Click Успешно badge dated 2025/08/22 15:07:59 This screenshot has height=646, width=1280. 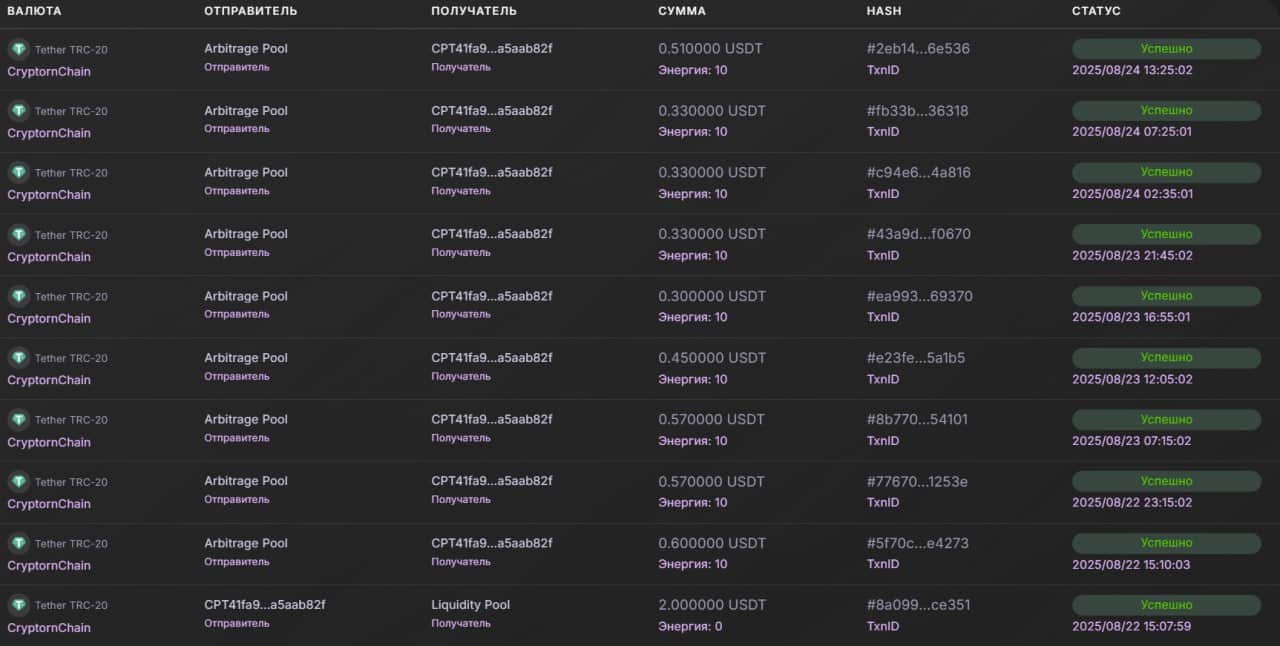tap(1166, 605)
